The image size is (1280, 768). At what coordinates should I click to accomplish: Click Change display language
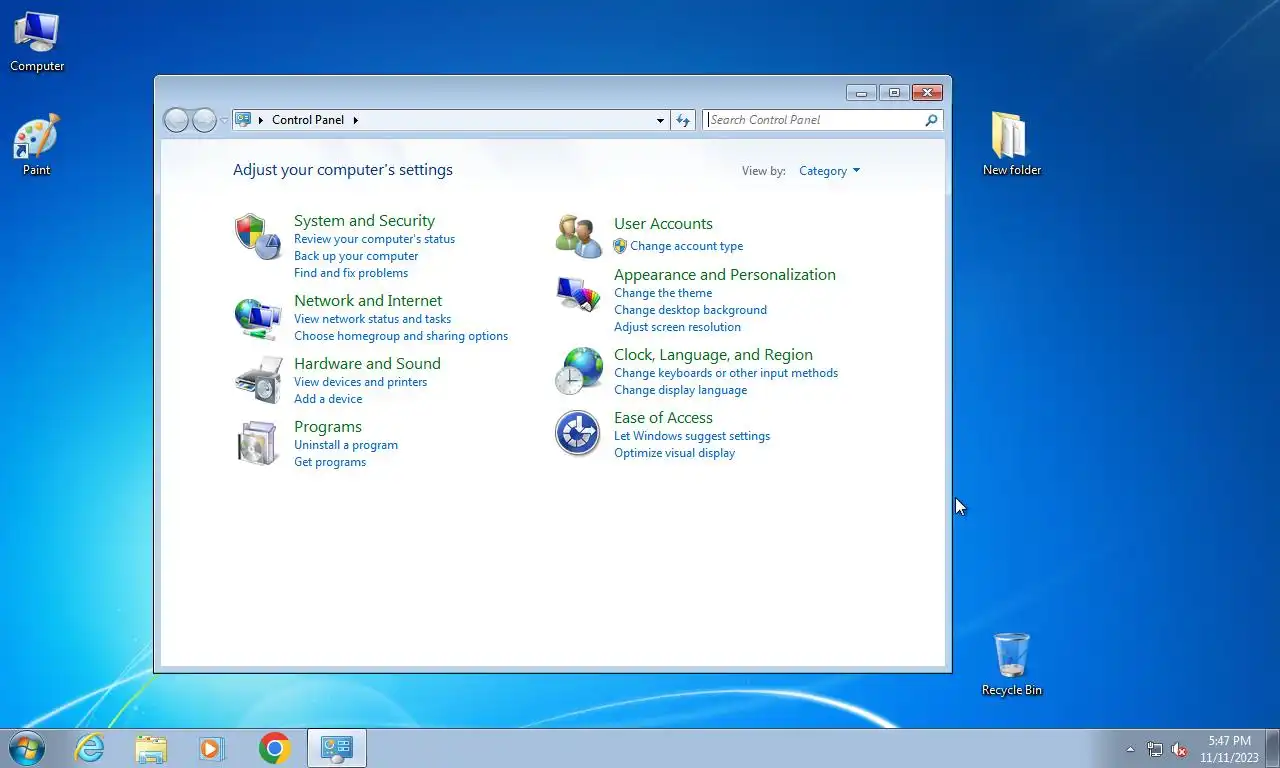(x=680, y=390)
